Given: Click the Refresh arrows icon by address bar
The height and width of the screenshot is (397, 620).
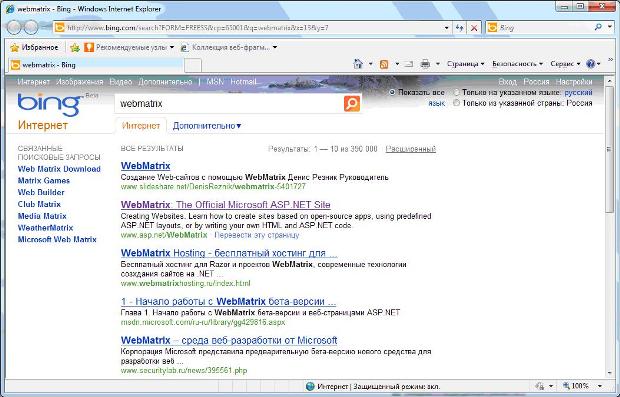Looking at the screenshot, I should pos(459,28).
